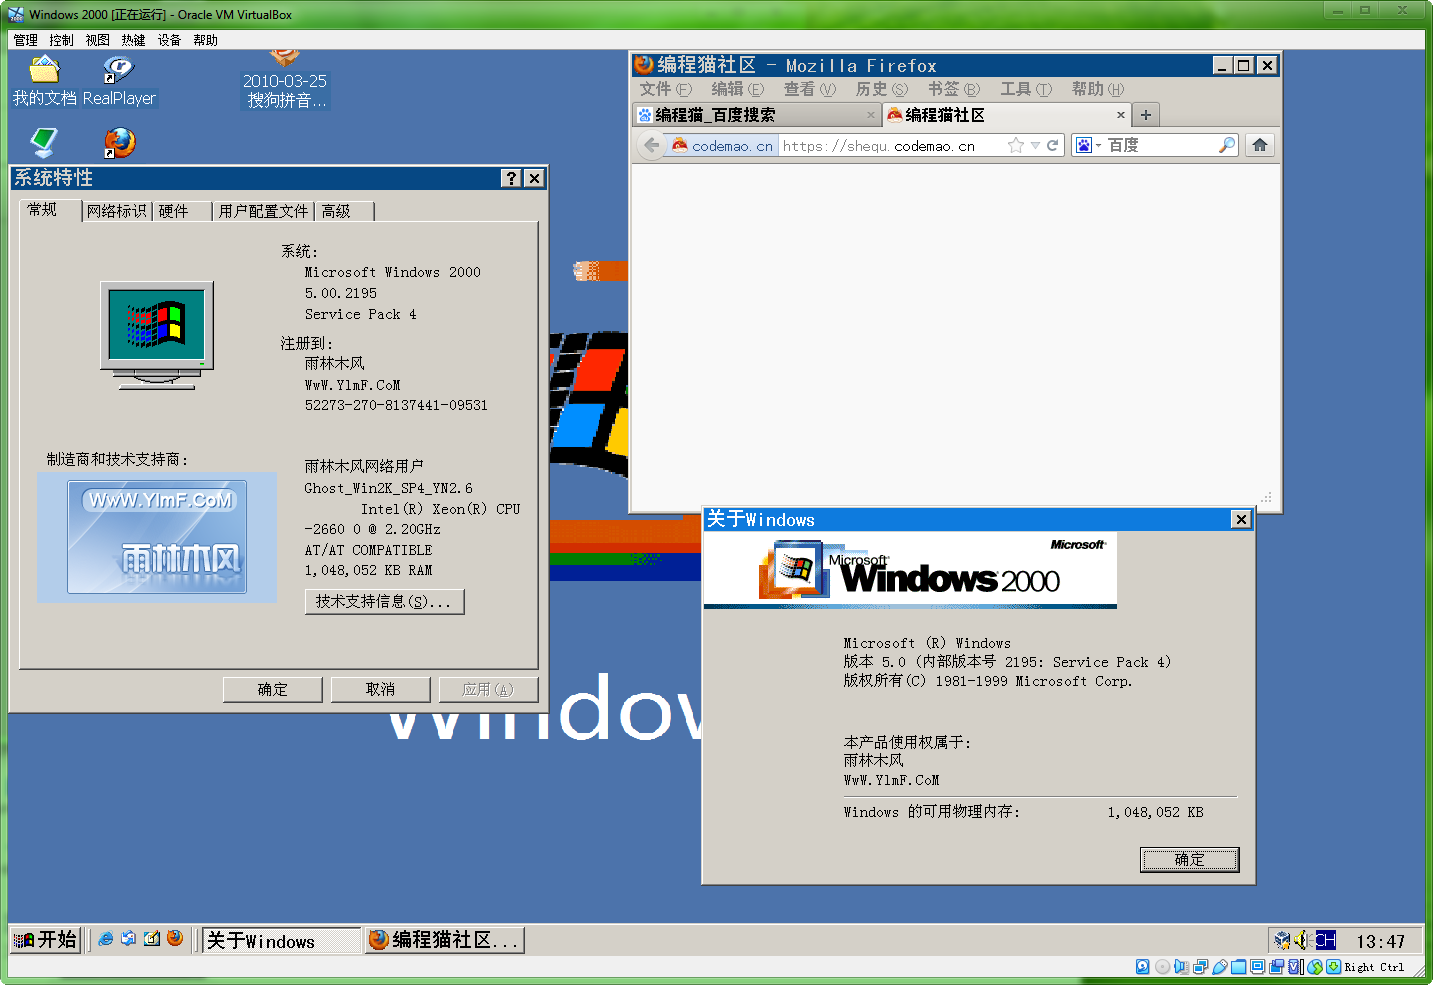
Task: Click the 13:47 taskbar clock
Action: (1381, 941)
